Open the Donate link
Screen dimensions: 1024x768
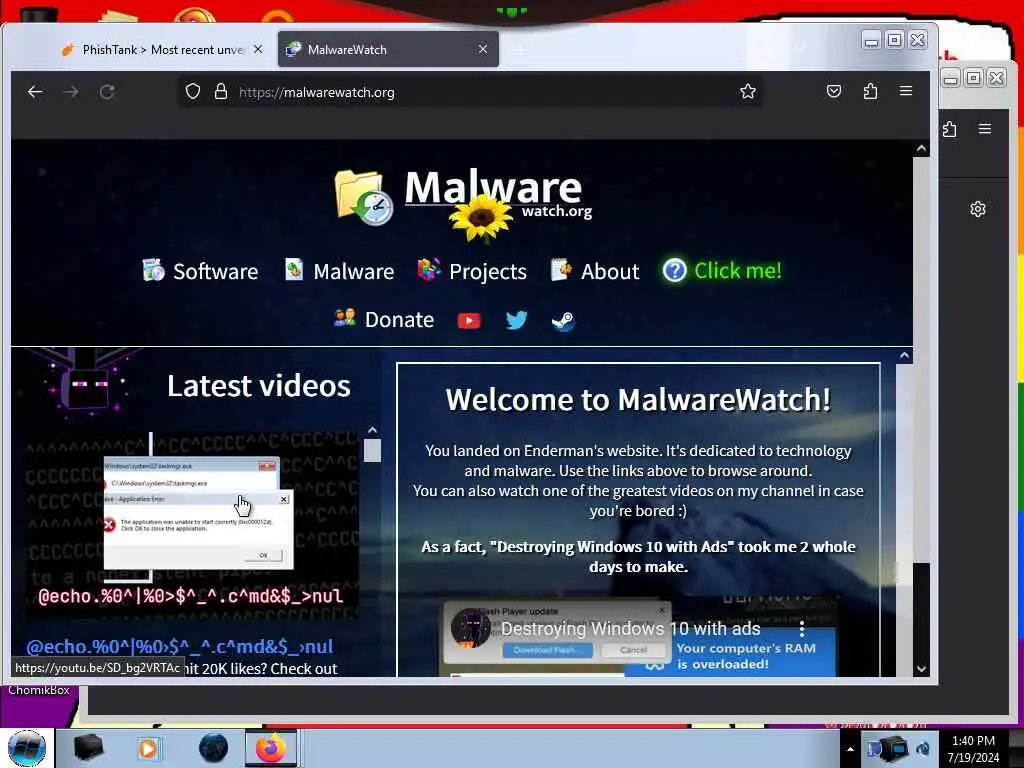[x=384, y=319]
